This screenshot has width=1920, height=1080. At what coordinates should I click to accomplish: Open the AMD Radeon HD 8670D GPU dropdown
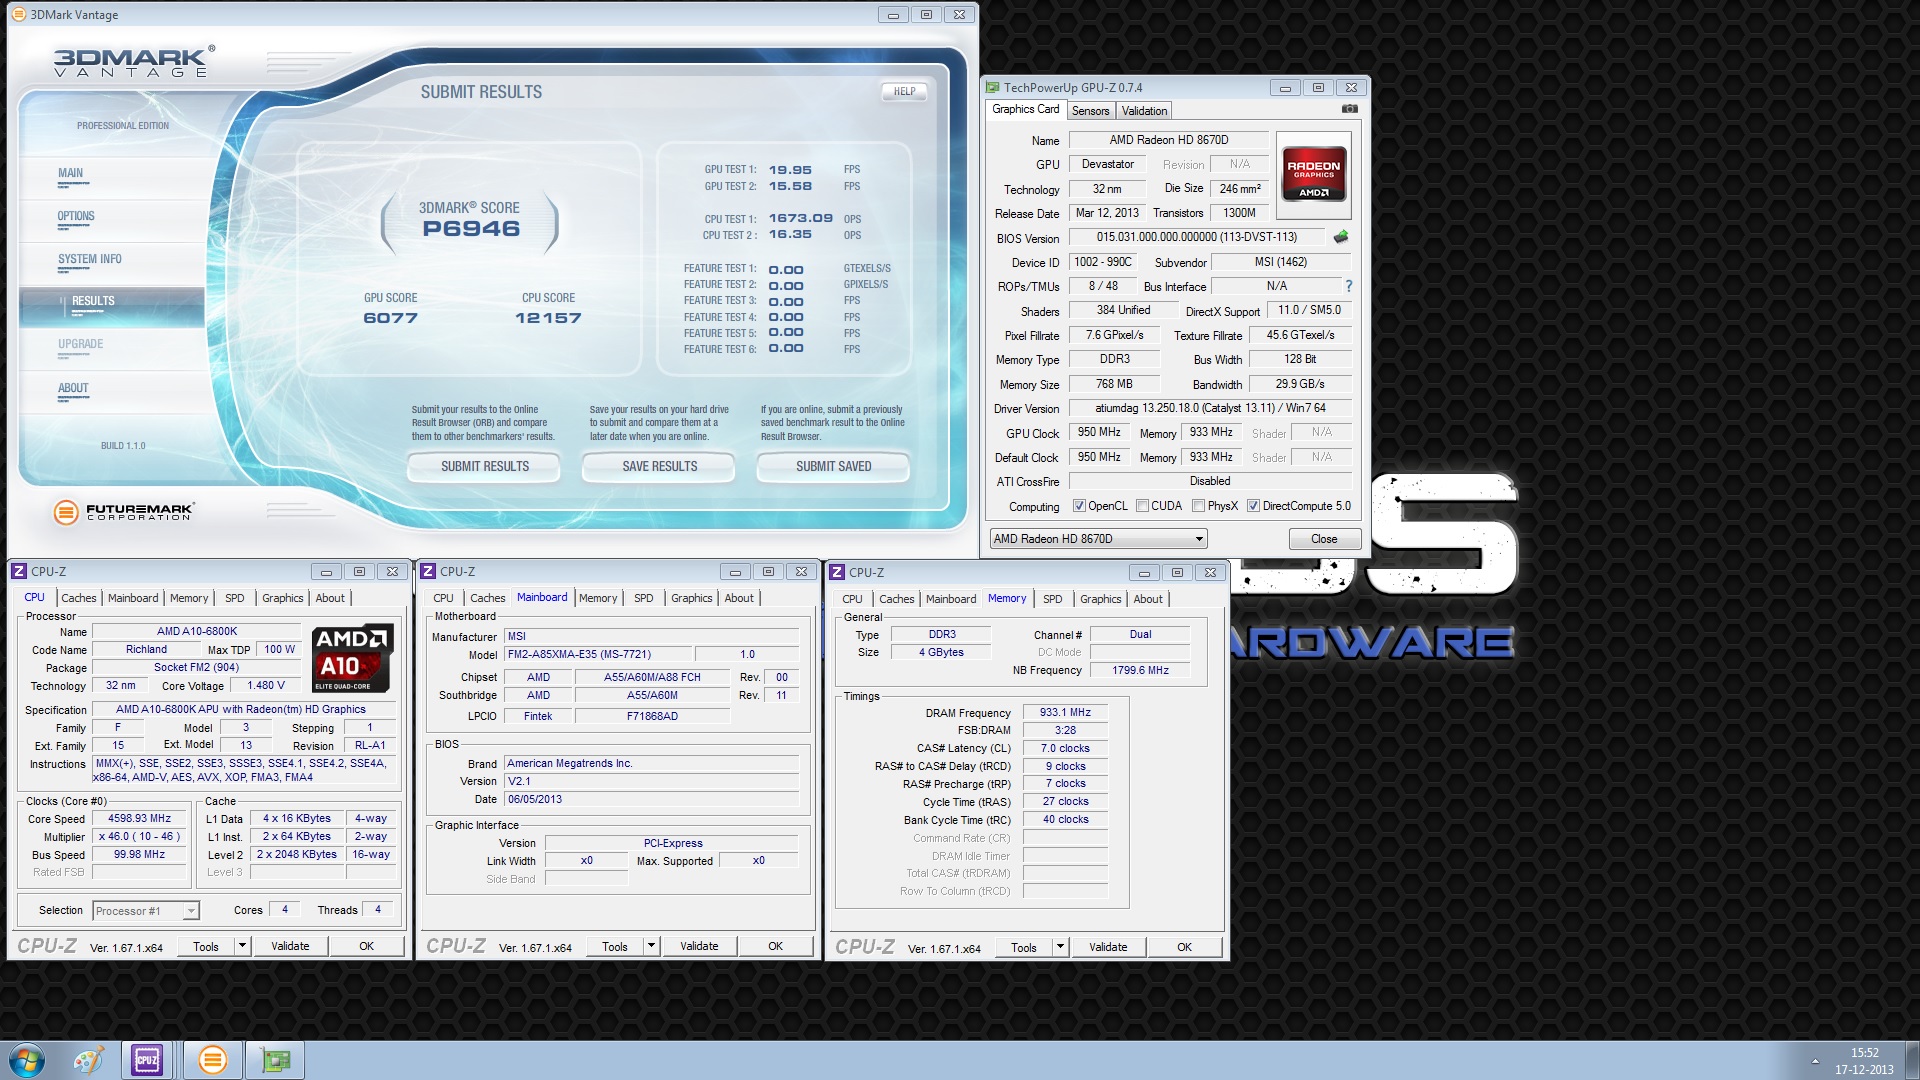pyautogui.click(x=1098, y=539)
